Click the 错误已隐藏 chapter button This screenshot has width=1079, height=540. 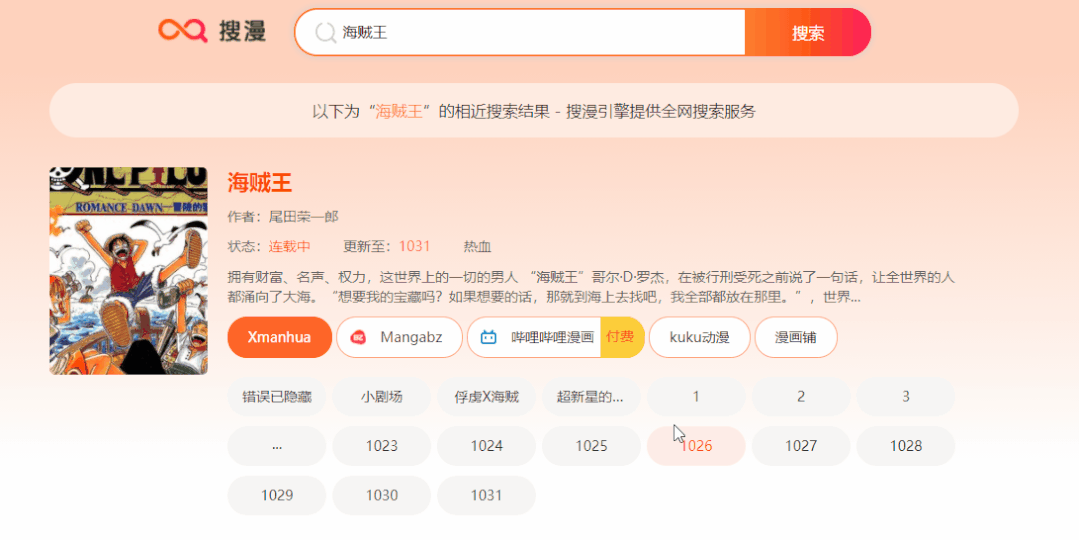coord(276,397)
